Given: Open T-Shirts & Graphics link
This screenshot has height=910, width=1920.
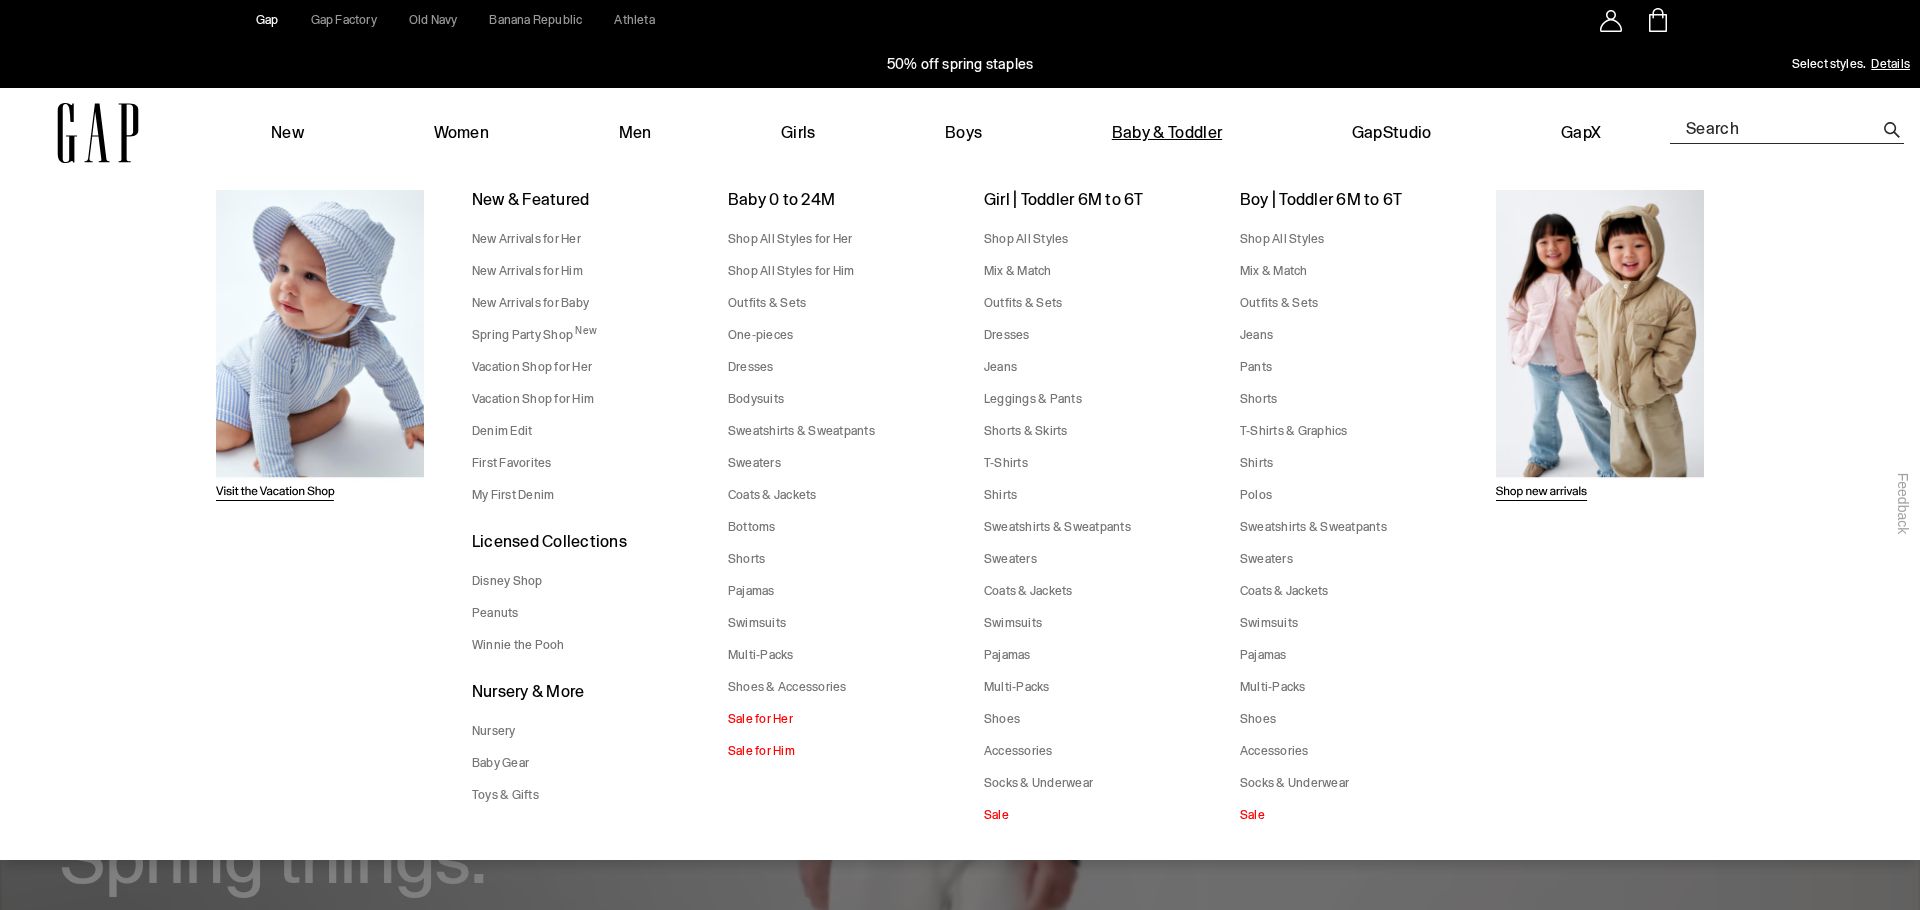Looking at the screenshot, I should (x=1293, y=431).
